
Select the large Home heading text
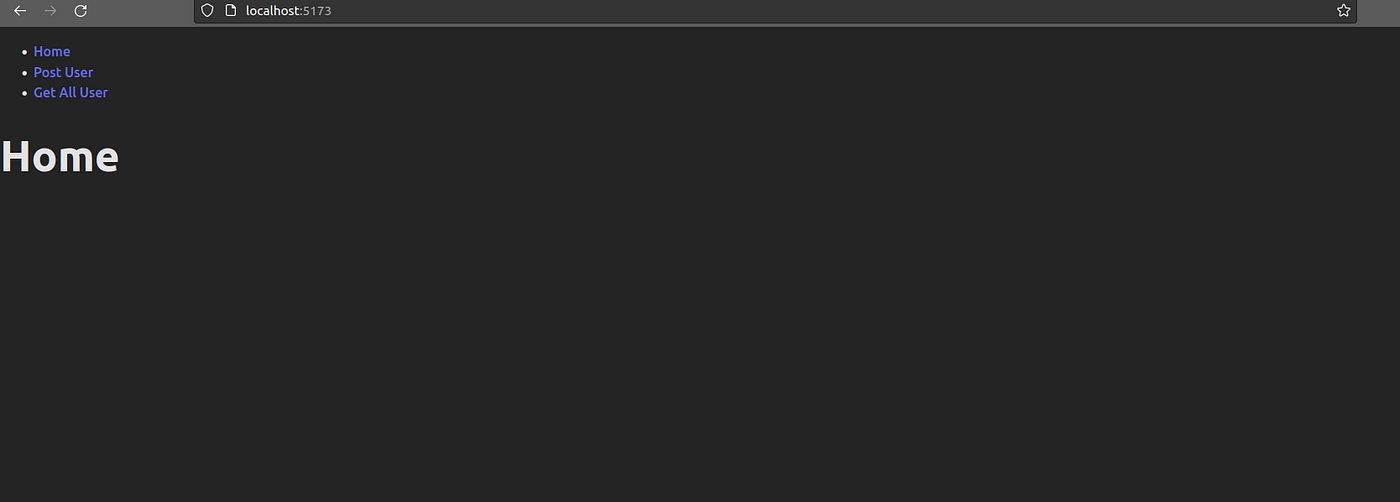click(60, 157)
